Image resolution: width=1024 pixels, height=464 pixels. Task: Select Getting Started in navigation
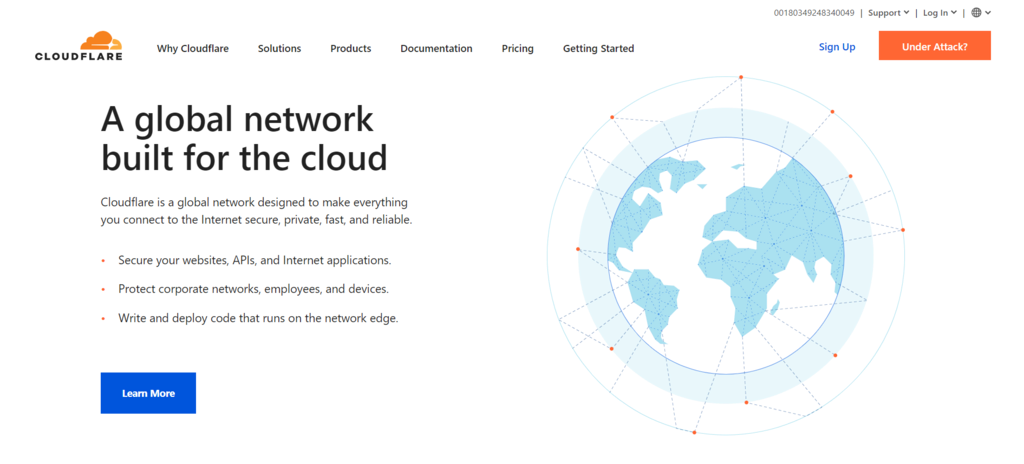598,48
